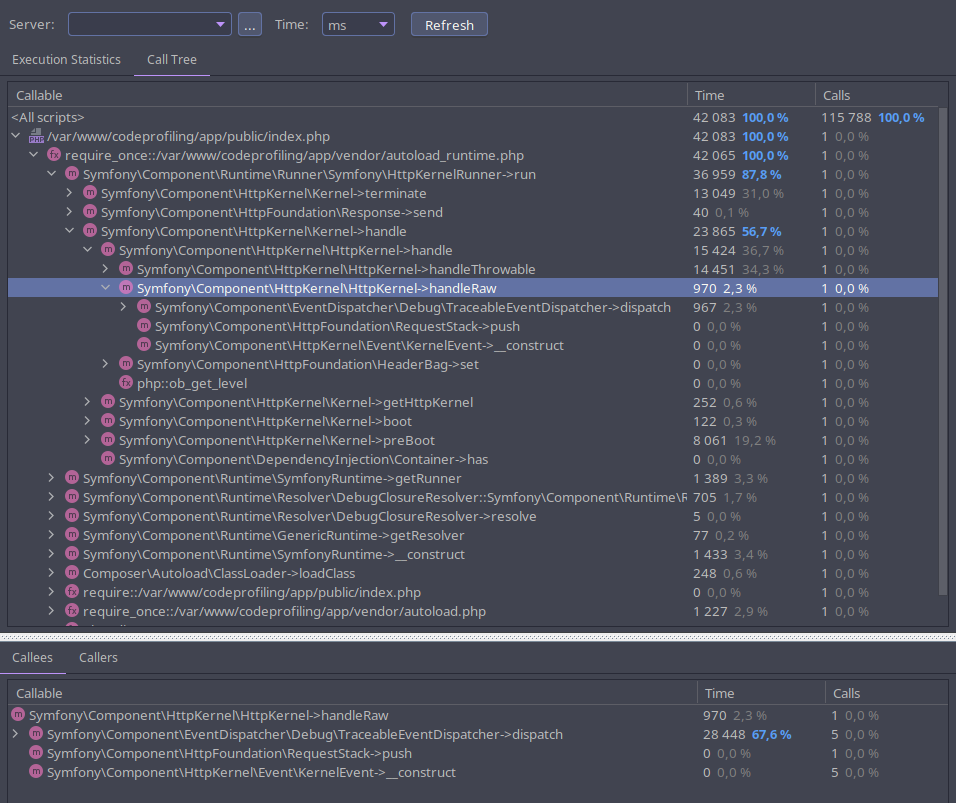Collapse the HttpKernel->handleRaw node
The image size is (956, 803).
[105, 287]
